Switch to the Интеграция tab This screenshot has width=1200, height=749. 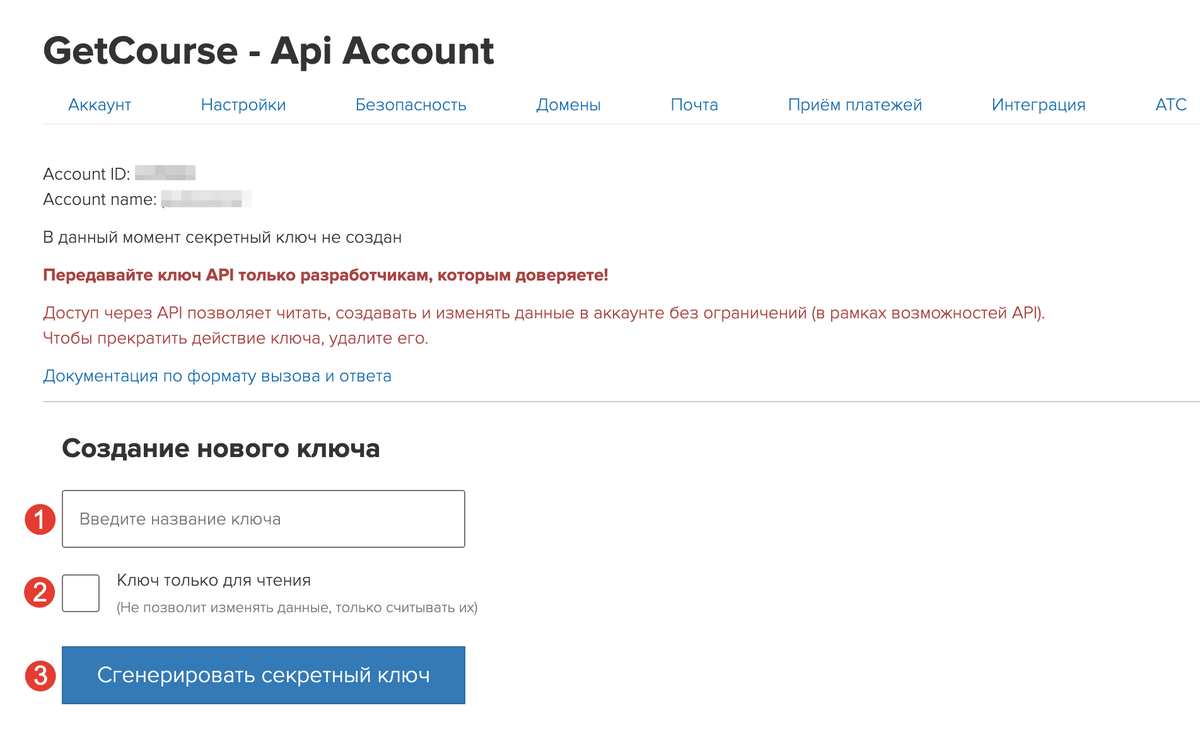click(x=1039, y=104)
